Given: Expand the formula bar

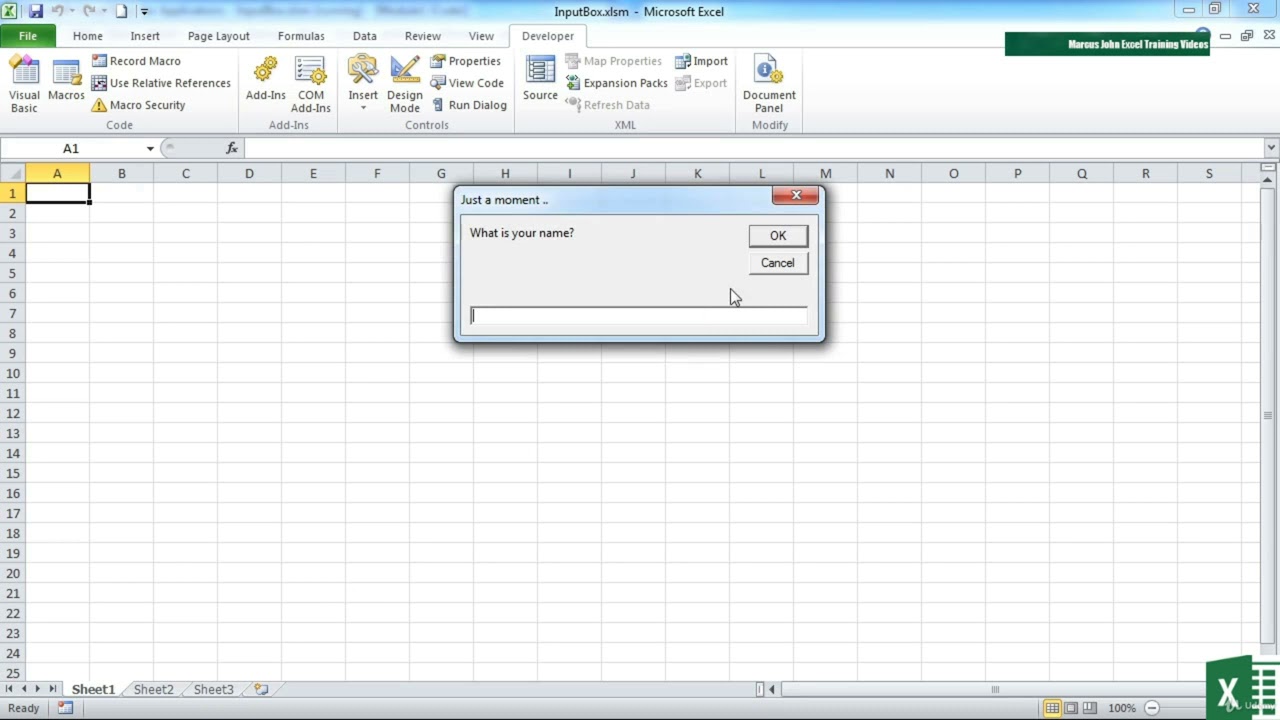Looking at the screenshot, I should [x=1270, y=148].
